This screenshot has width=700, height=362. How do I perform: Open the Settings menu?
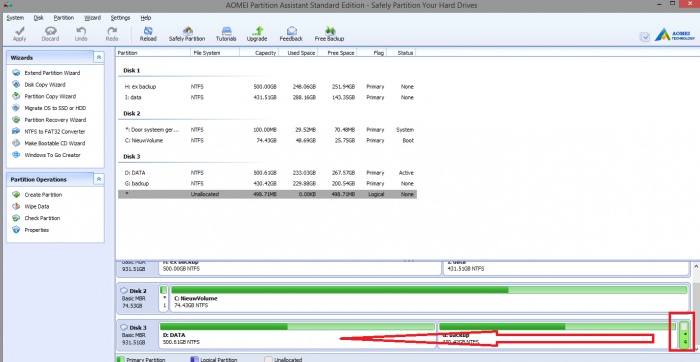tap(121, 18)
